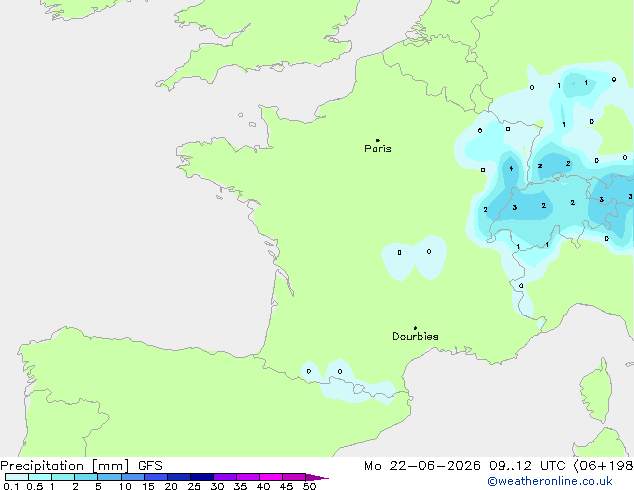Select the dot marker above Dourbies label

[x=415, y=328]
